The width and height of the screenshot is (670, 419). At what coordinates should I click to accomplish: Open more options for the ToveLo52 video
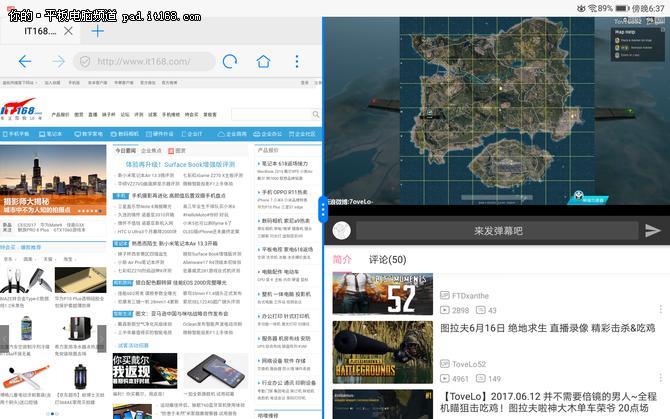click(661, 378)
